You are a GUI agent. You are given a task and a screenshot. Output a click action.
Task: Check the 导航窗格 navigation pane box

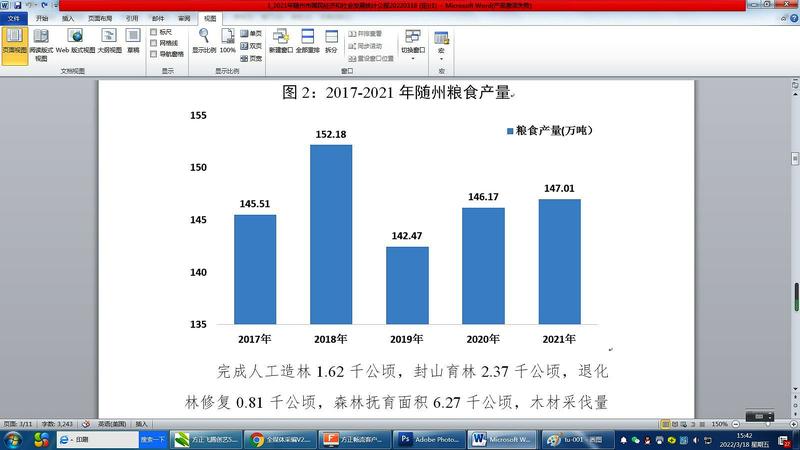[153, 54]
